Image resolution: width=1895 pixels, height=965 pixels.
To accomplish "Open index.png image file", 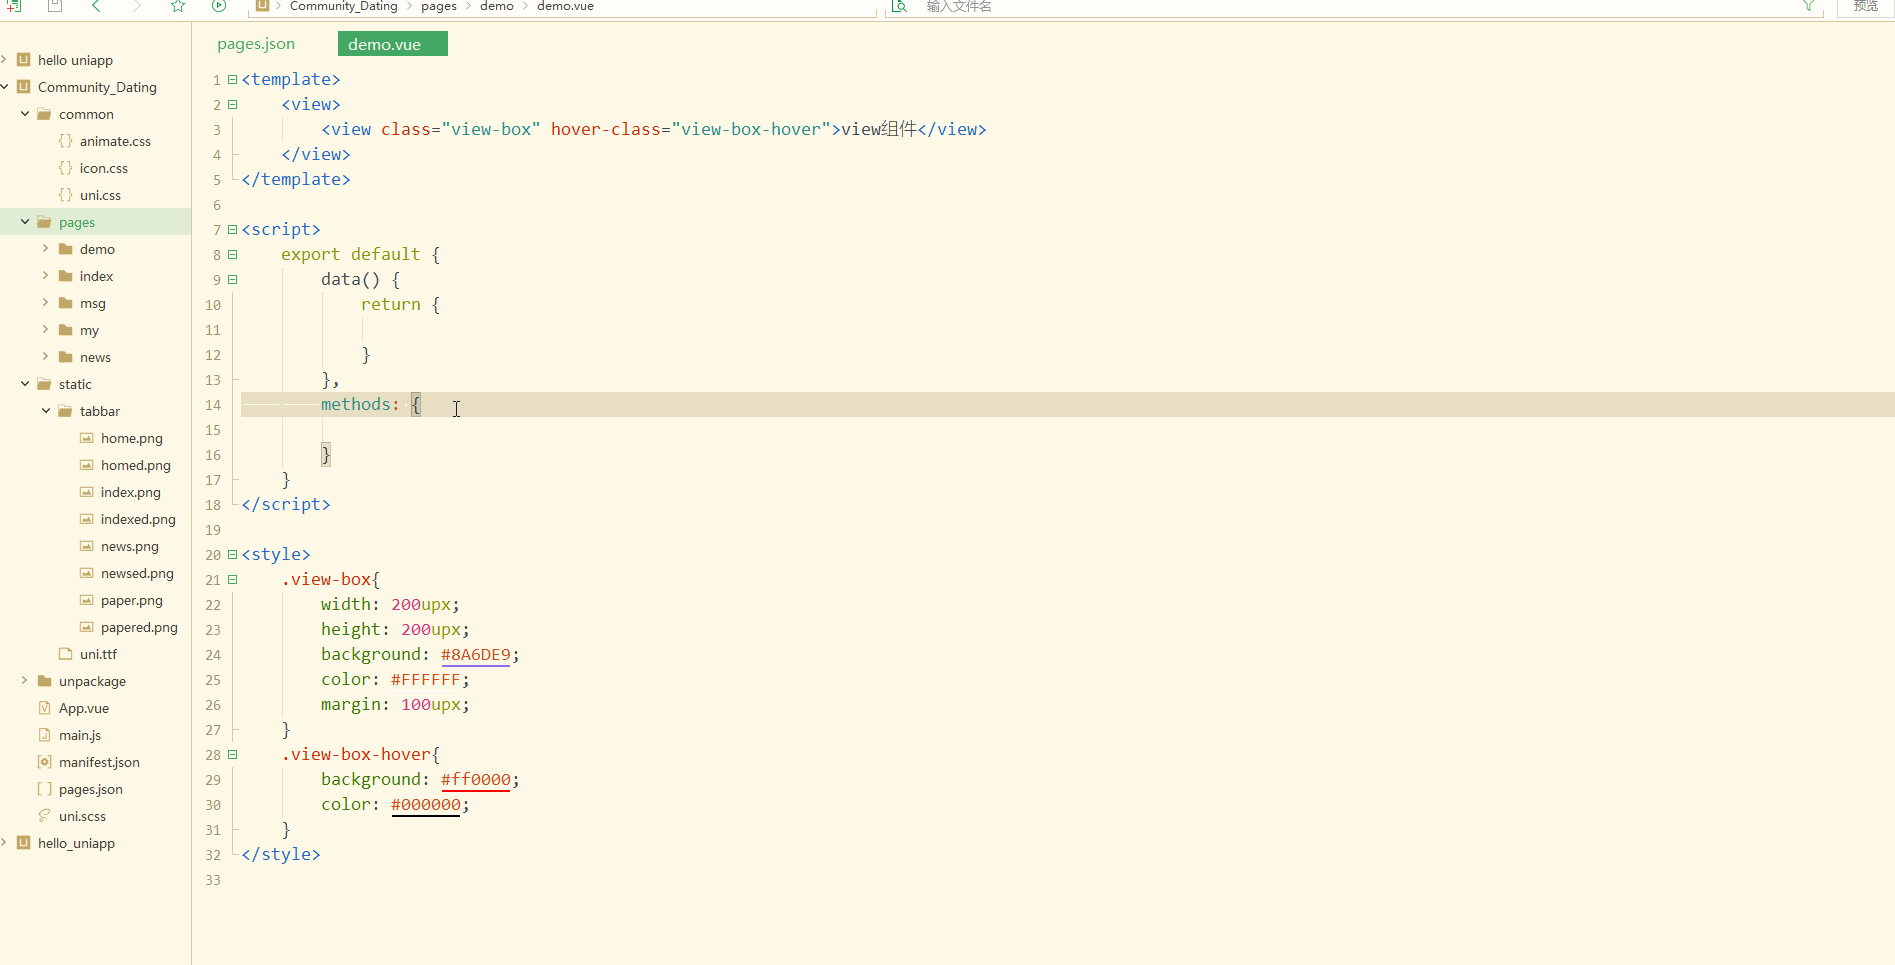I will pos(130,492).
